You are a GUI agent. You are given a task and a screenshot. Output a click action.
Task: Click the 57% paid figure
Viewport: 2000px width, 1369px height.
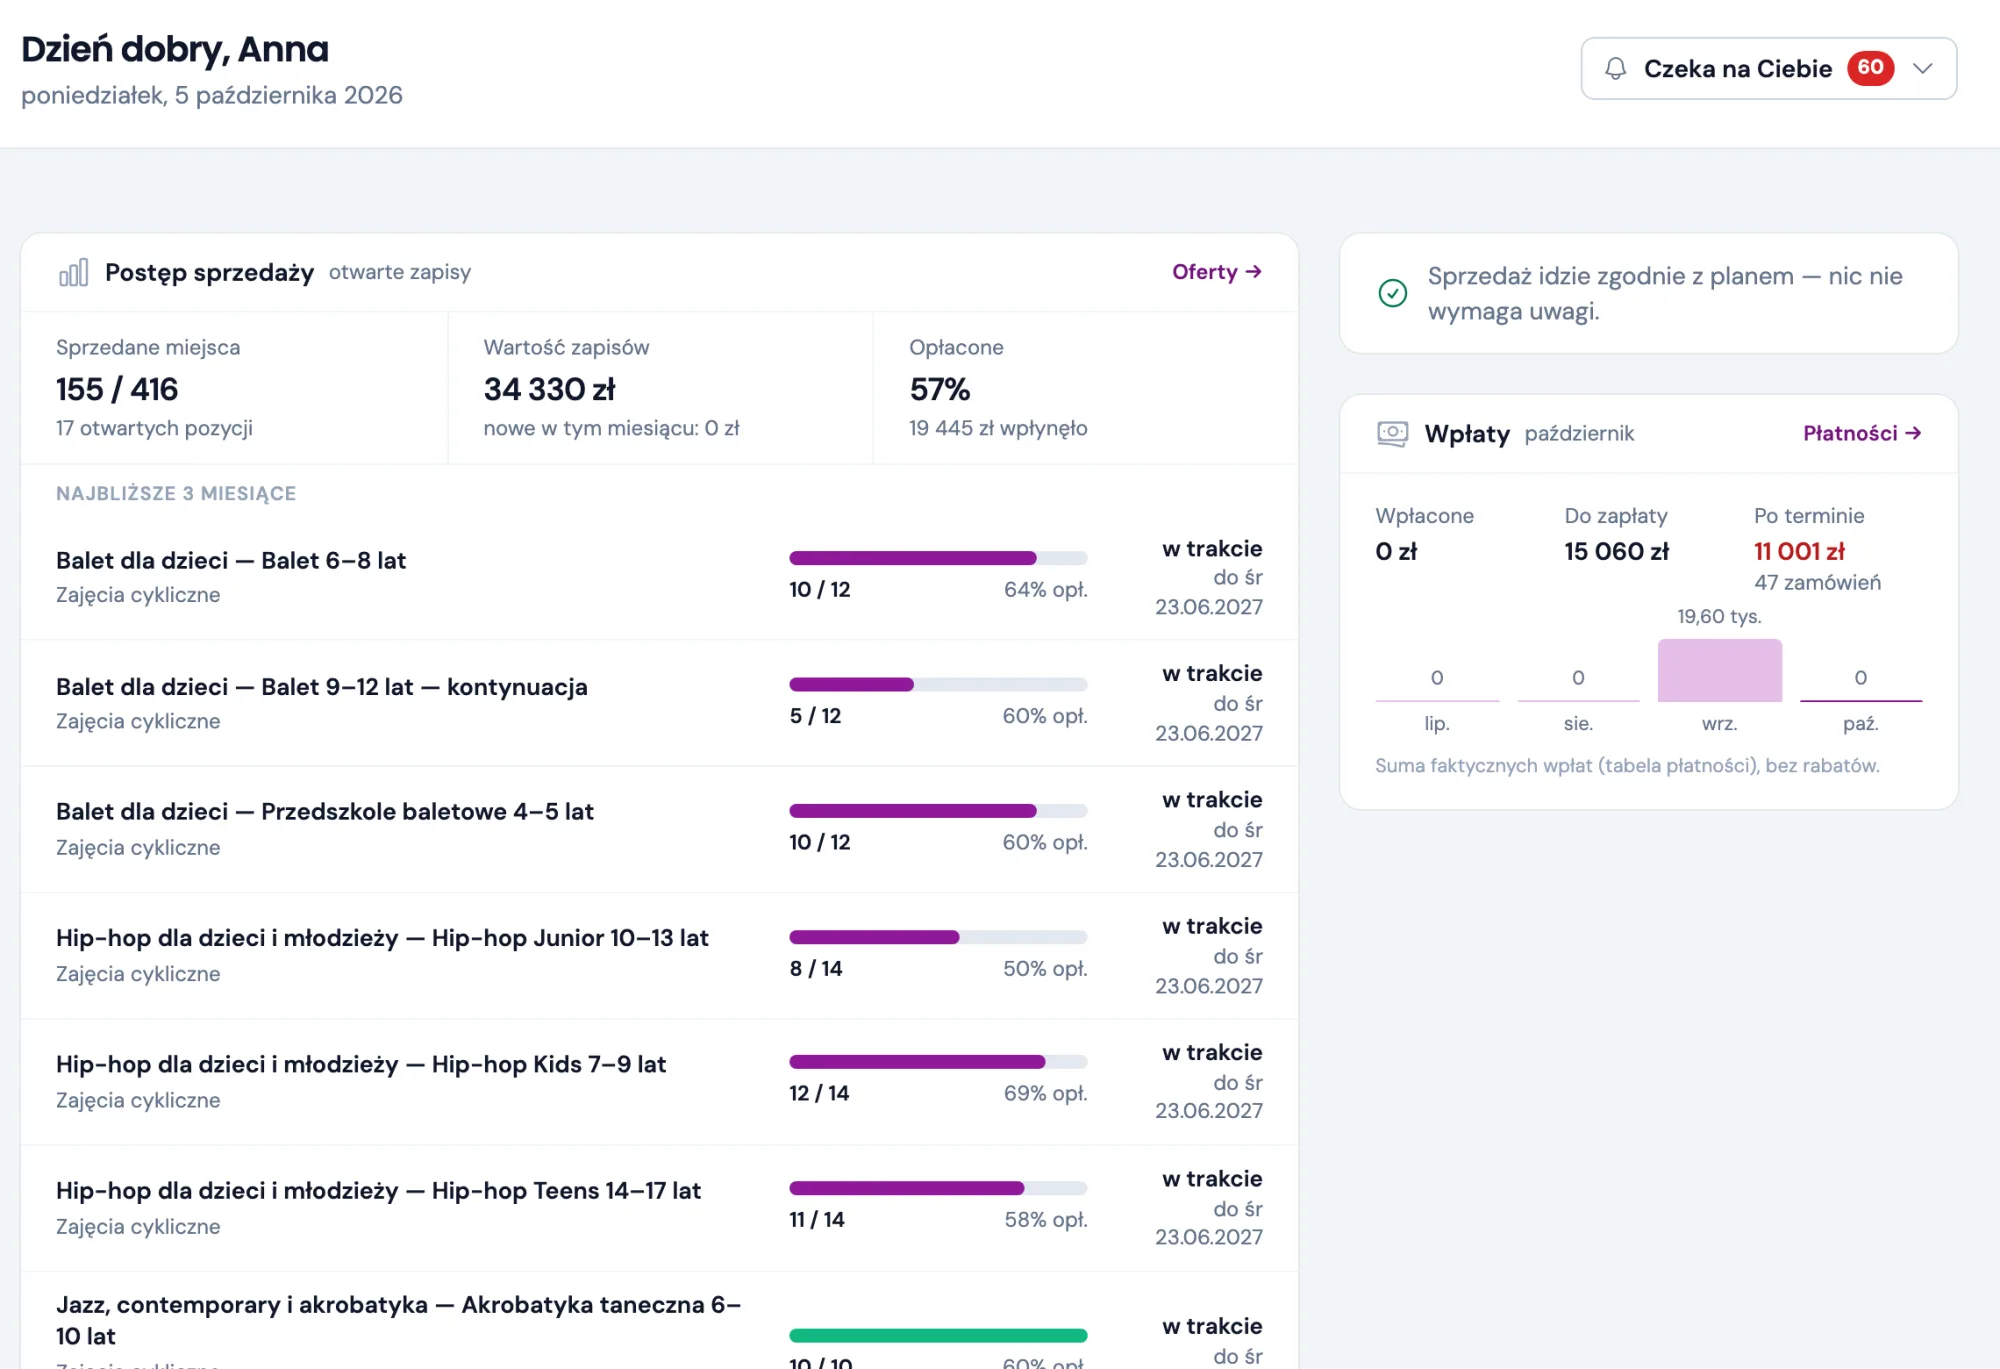click(x=940, y=389)
